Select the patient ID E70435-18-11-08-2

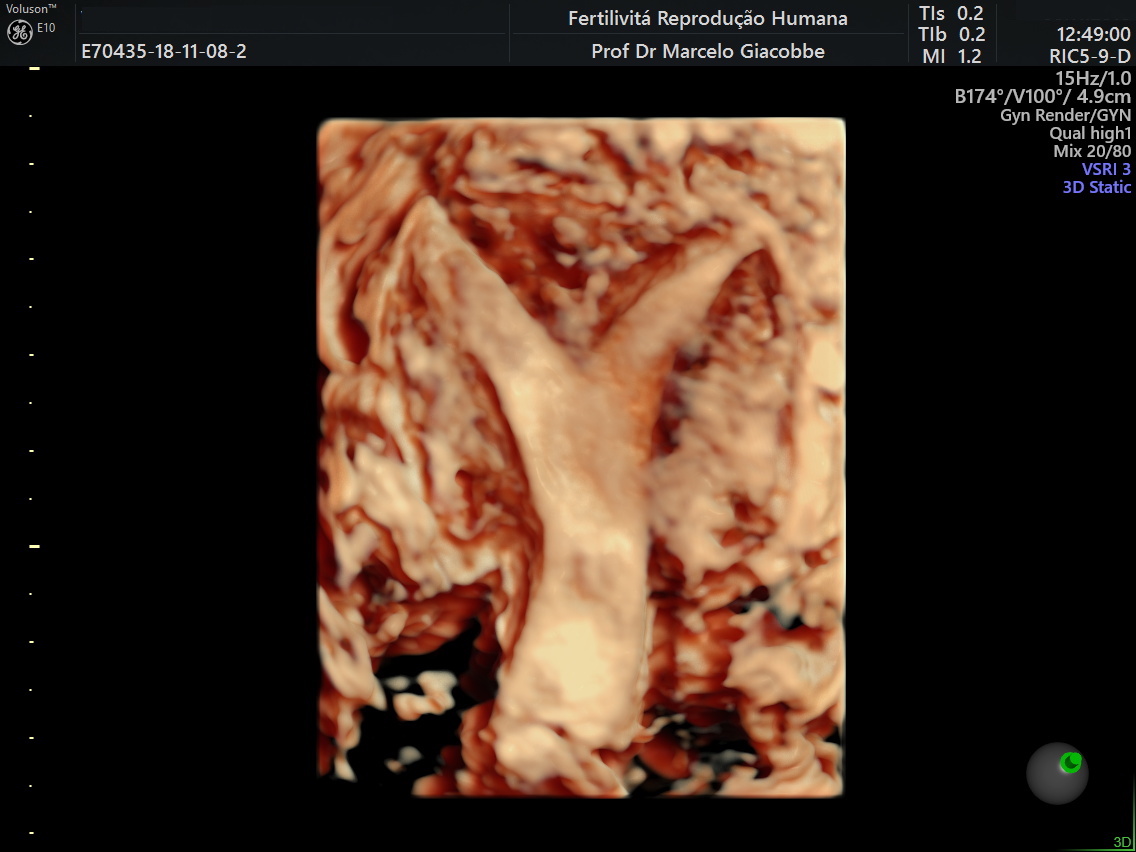tap(164, 52)
